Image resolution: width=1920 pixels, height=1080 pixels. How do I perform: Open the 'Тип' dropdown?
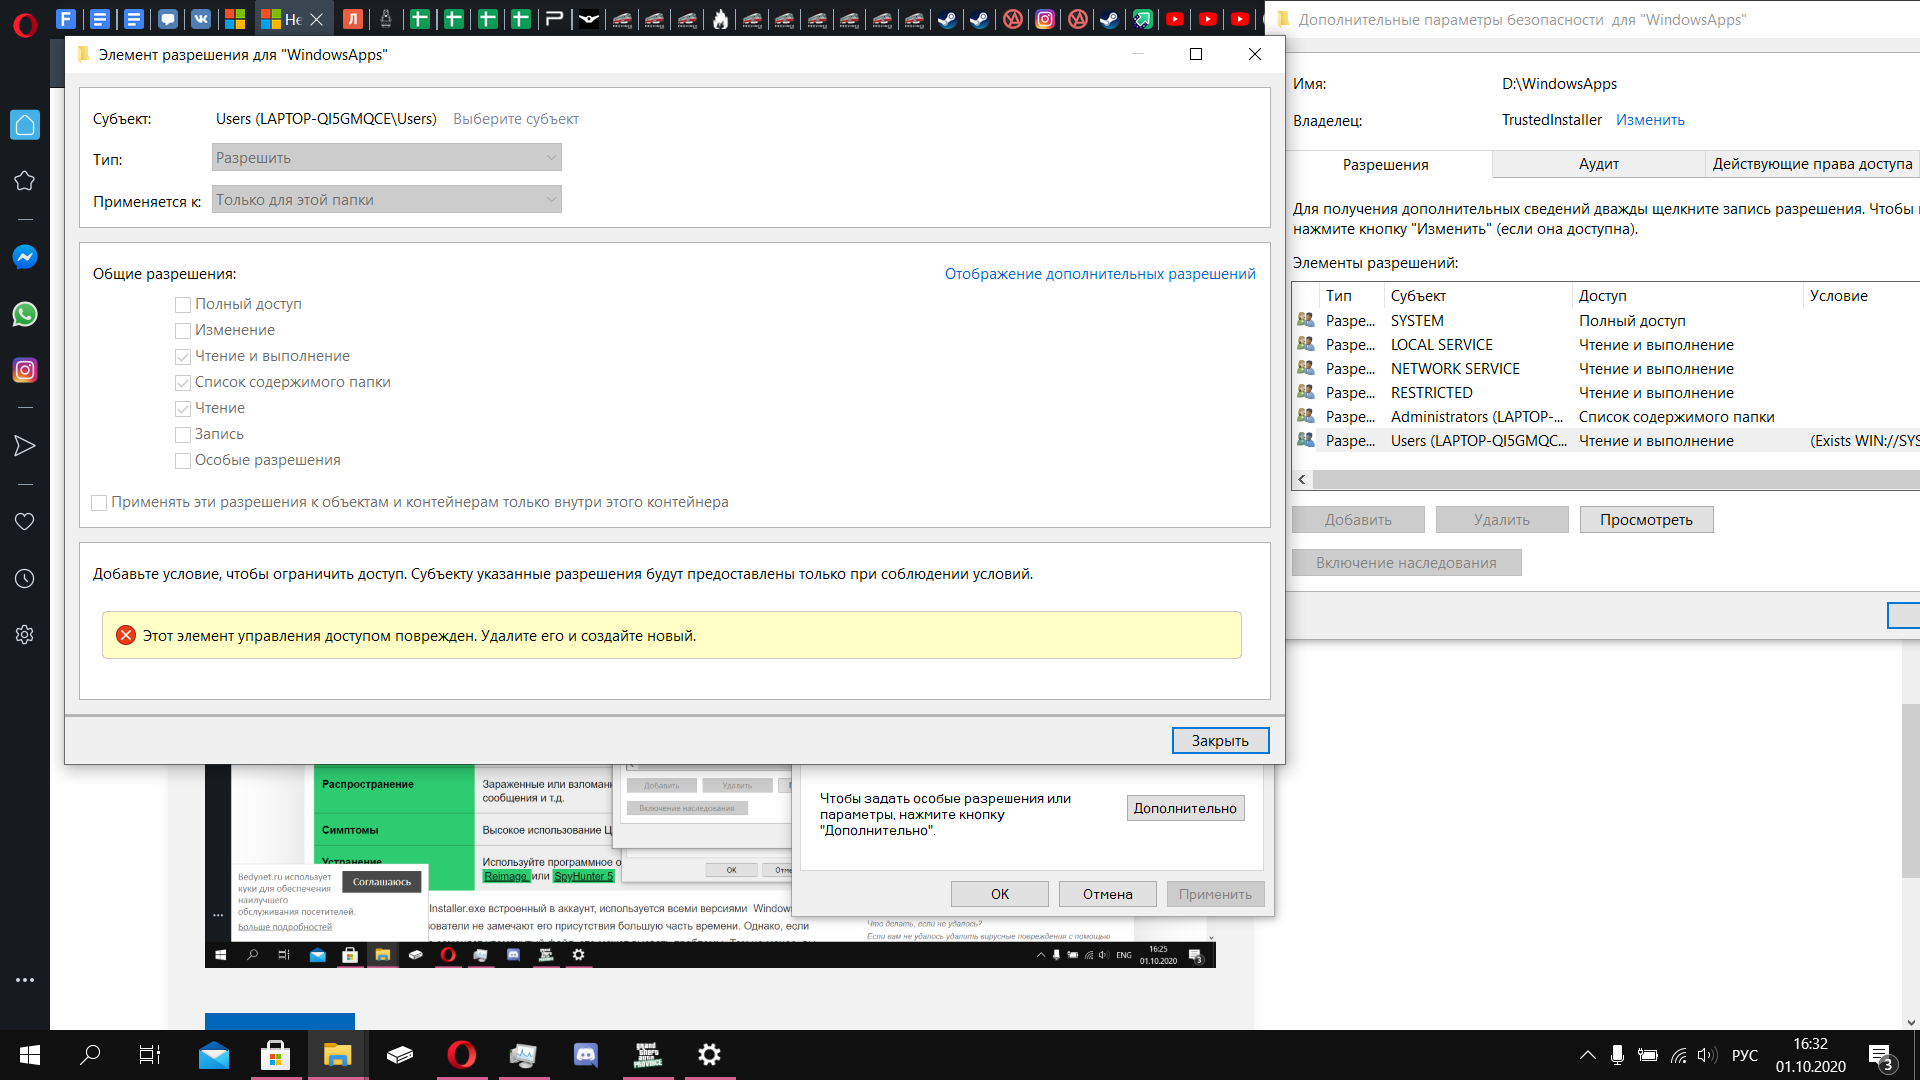click(x=386, y=158)
